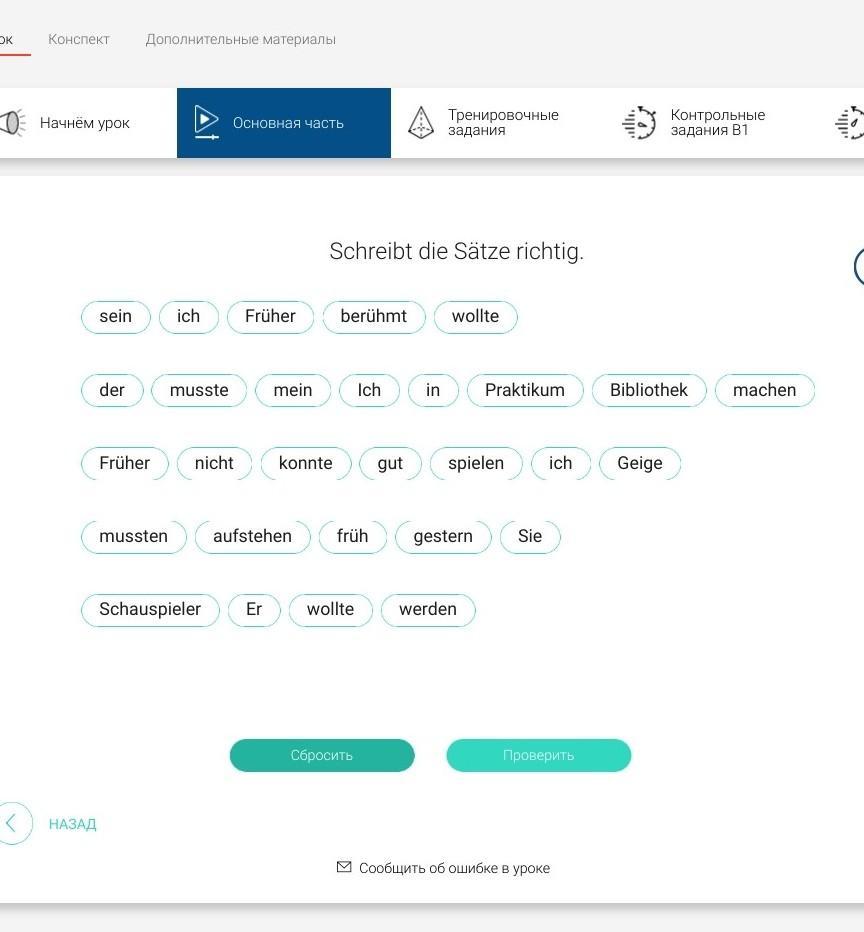Click the pyramid icon of Тренировочные задания

click(x=421, y=123)
